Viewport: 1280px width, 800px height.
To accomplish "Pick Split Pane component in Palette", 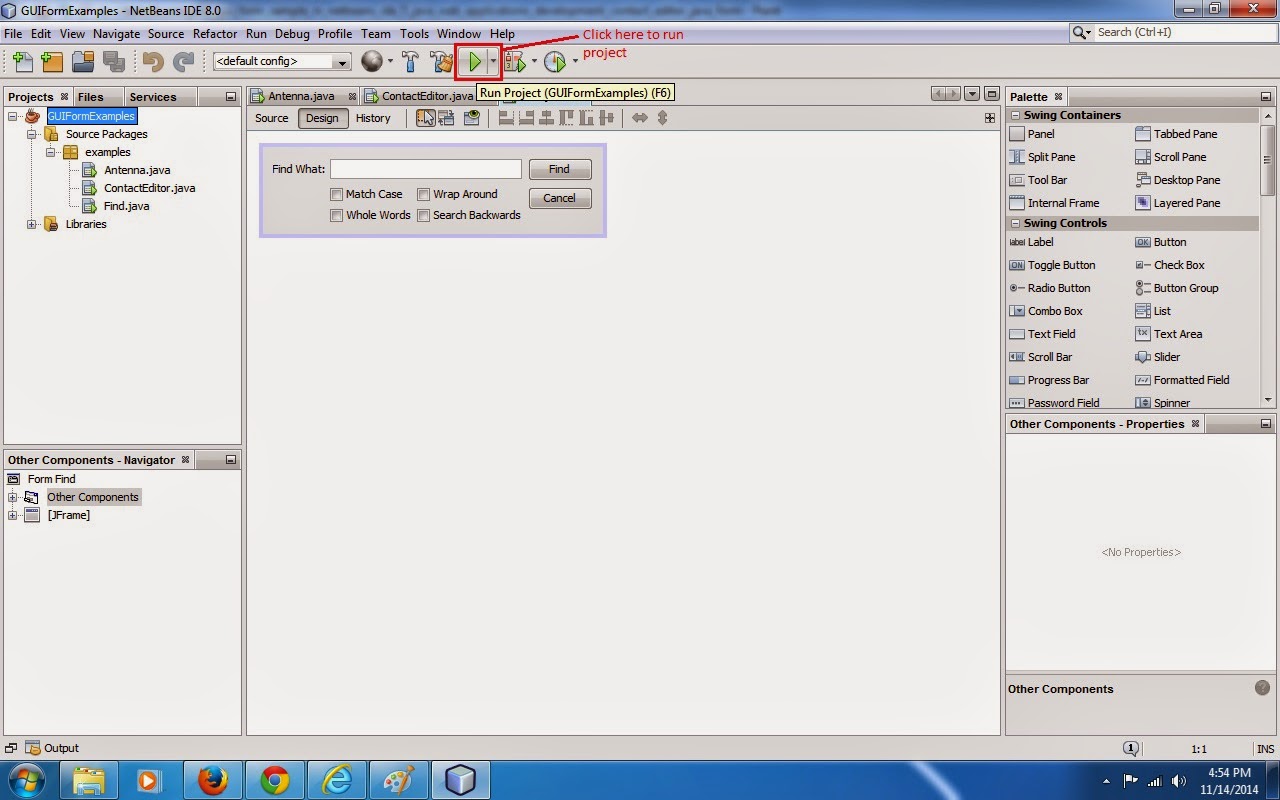I will click(x=1042, y=157).
